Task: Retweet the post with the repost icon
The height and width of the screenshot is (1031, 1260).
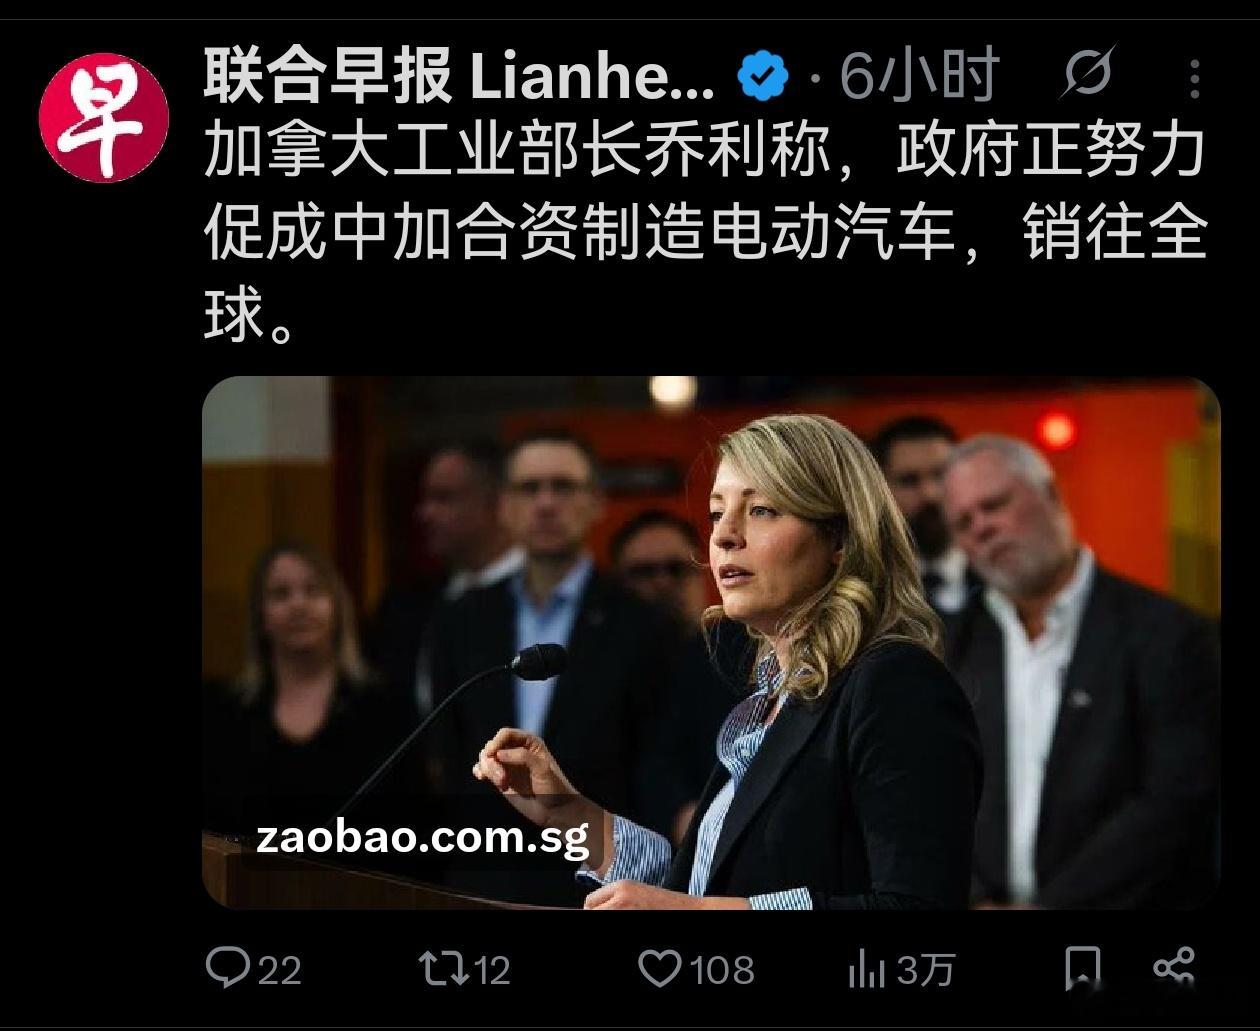Action: 443,968
